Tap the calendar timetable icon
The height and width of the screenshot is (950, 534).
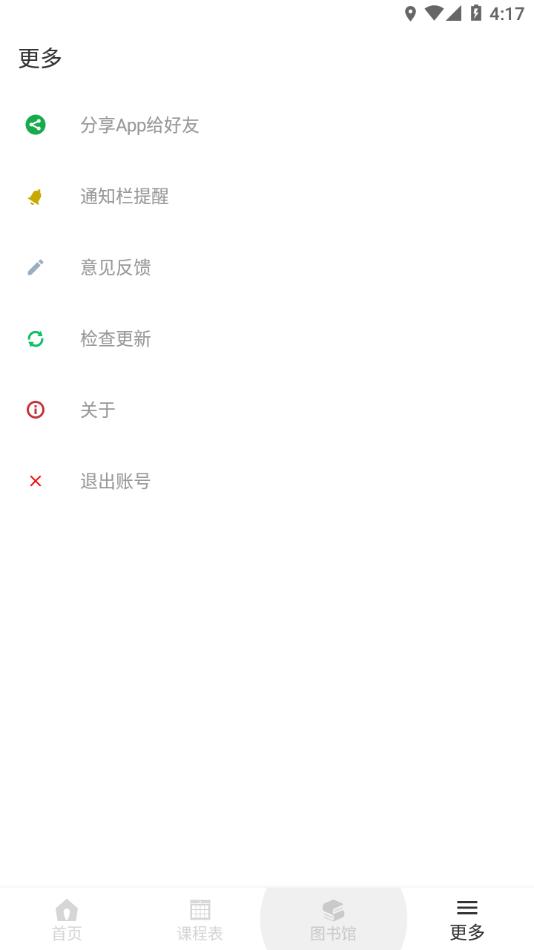[200, 910]
